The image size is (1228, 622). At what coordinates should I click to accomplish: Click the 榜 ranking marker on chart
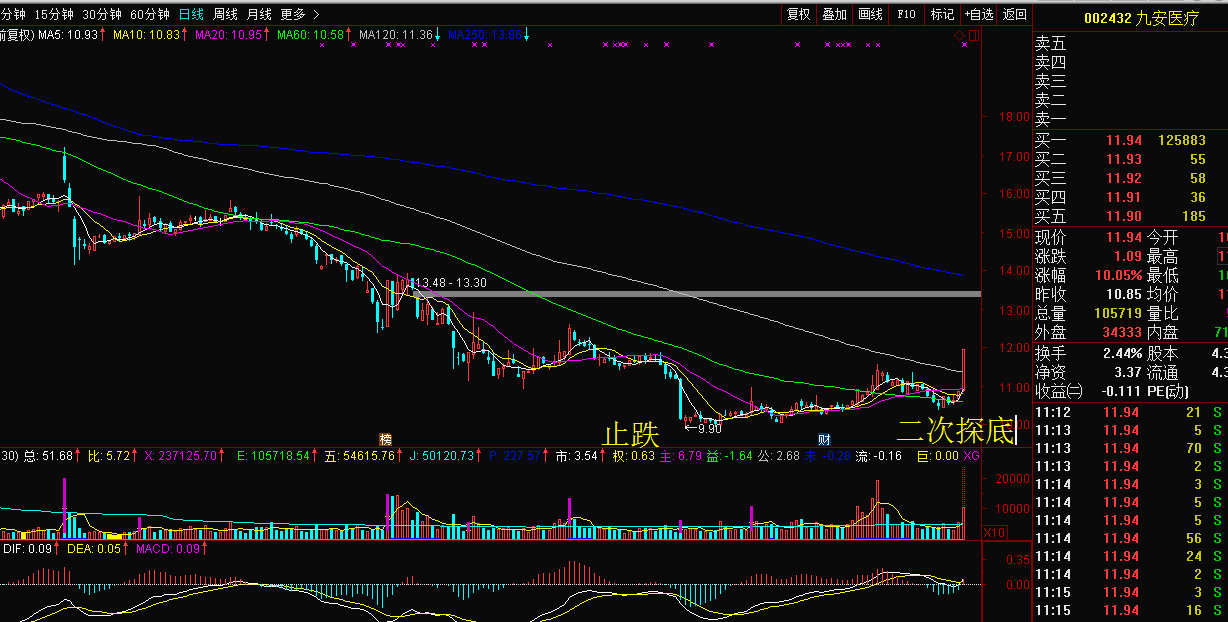coord(384,439)
